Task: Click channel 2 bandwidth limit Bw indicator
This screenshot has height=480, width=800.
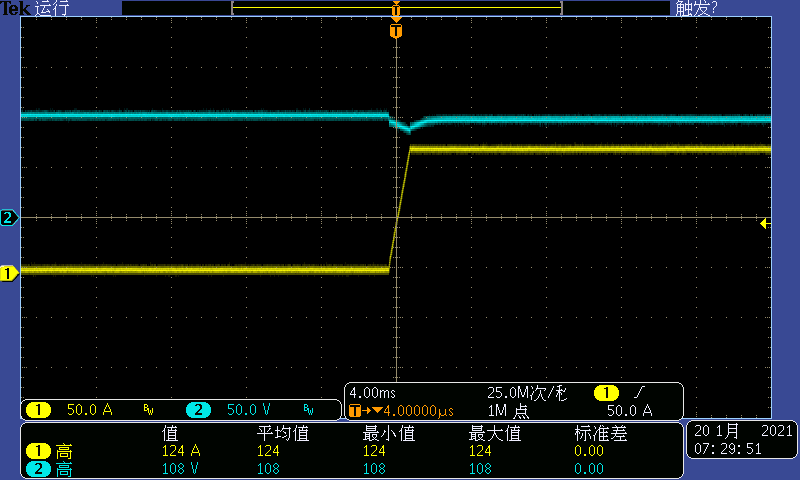Action: 308,410
